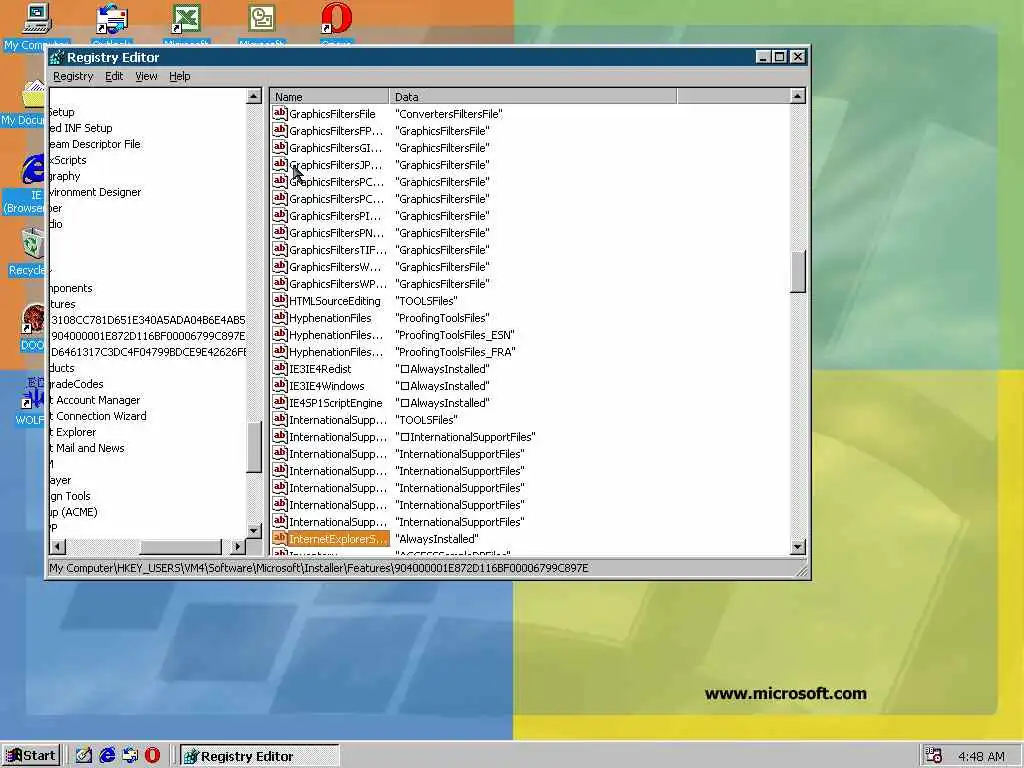
Task: Click the values pane scroll down arrow
Action: 797,547
